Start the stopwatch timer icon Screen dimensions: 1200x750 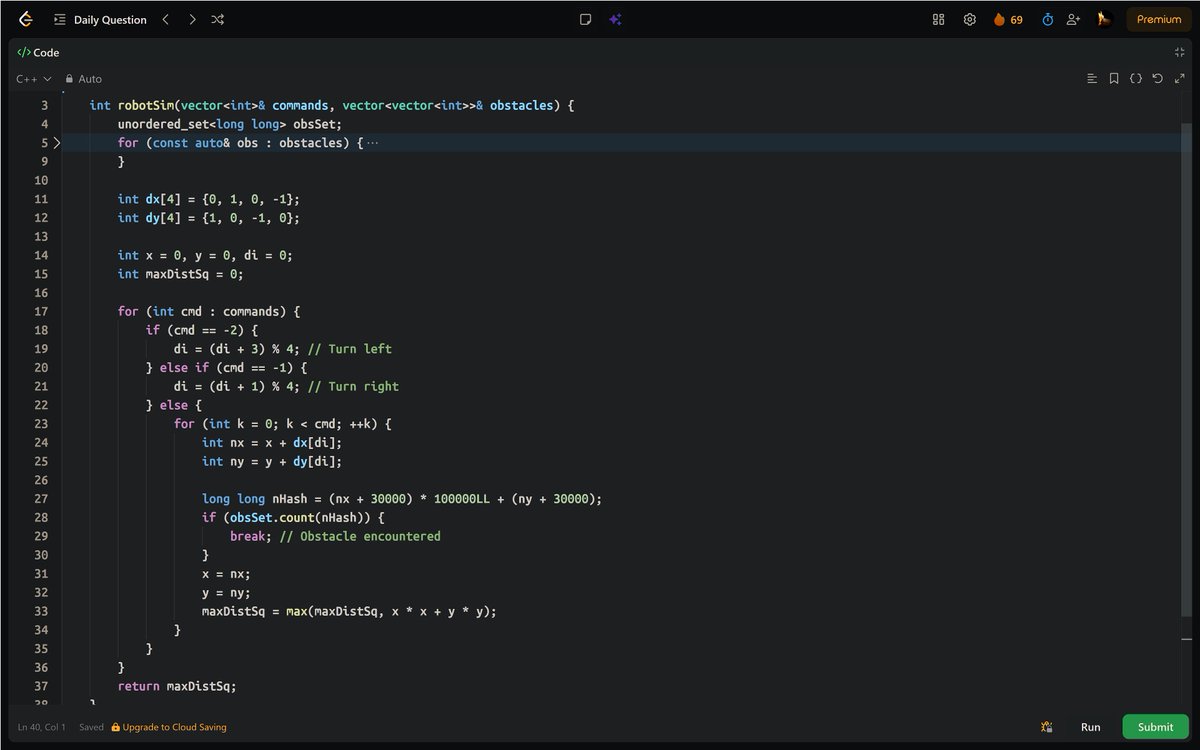pyautogui.click(x=1047, y=19)
